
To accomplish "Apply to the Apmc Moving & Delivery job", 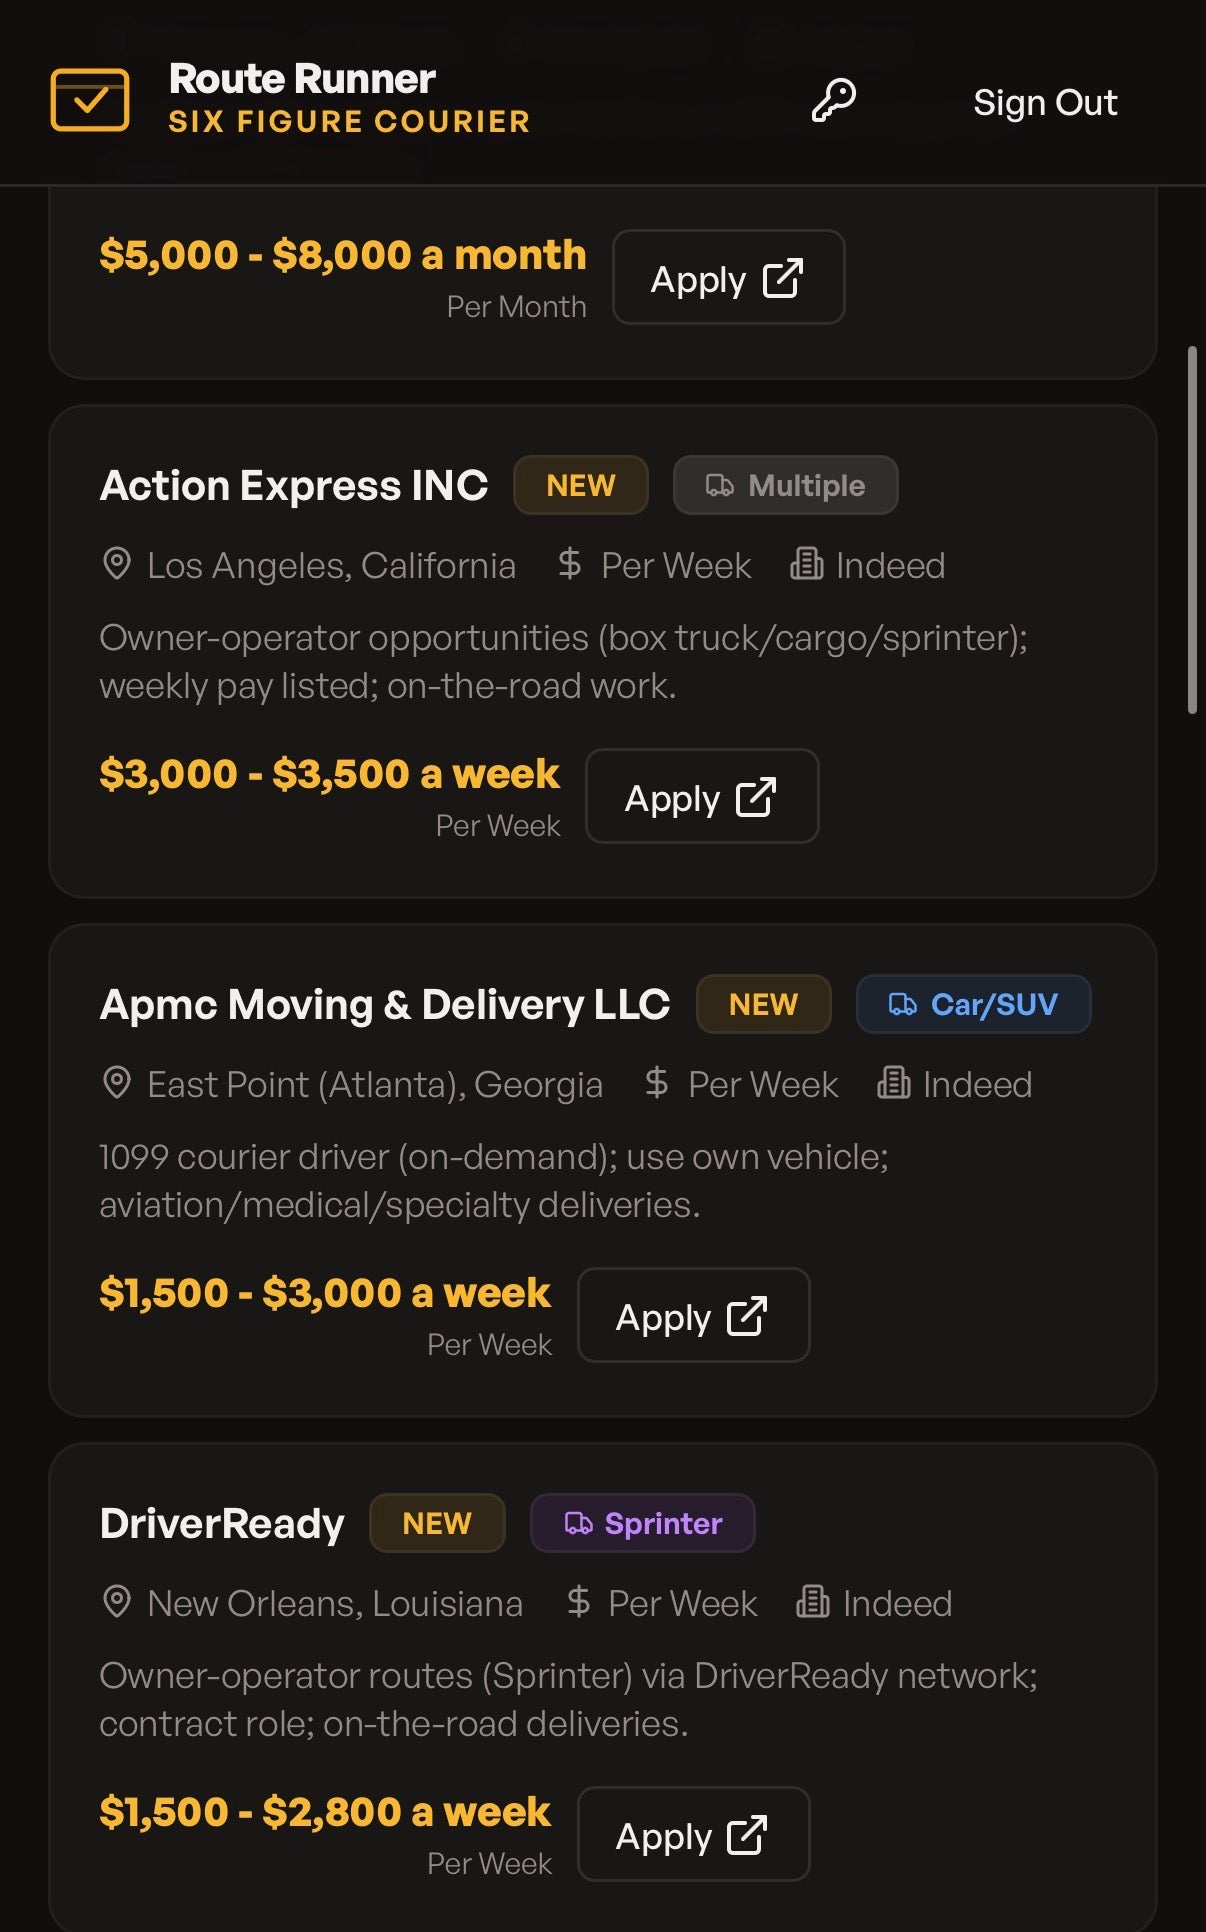I will click(693, 1316).
